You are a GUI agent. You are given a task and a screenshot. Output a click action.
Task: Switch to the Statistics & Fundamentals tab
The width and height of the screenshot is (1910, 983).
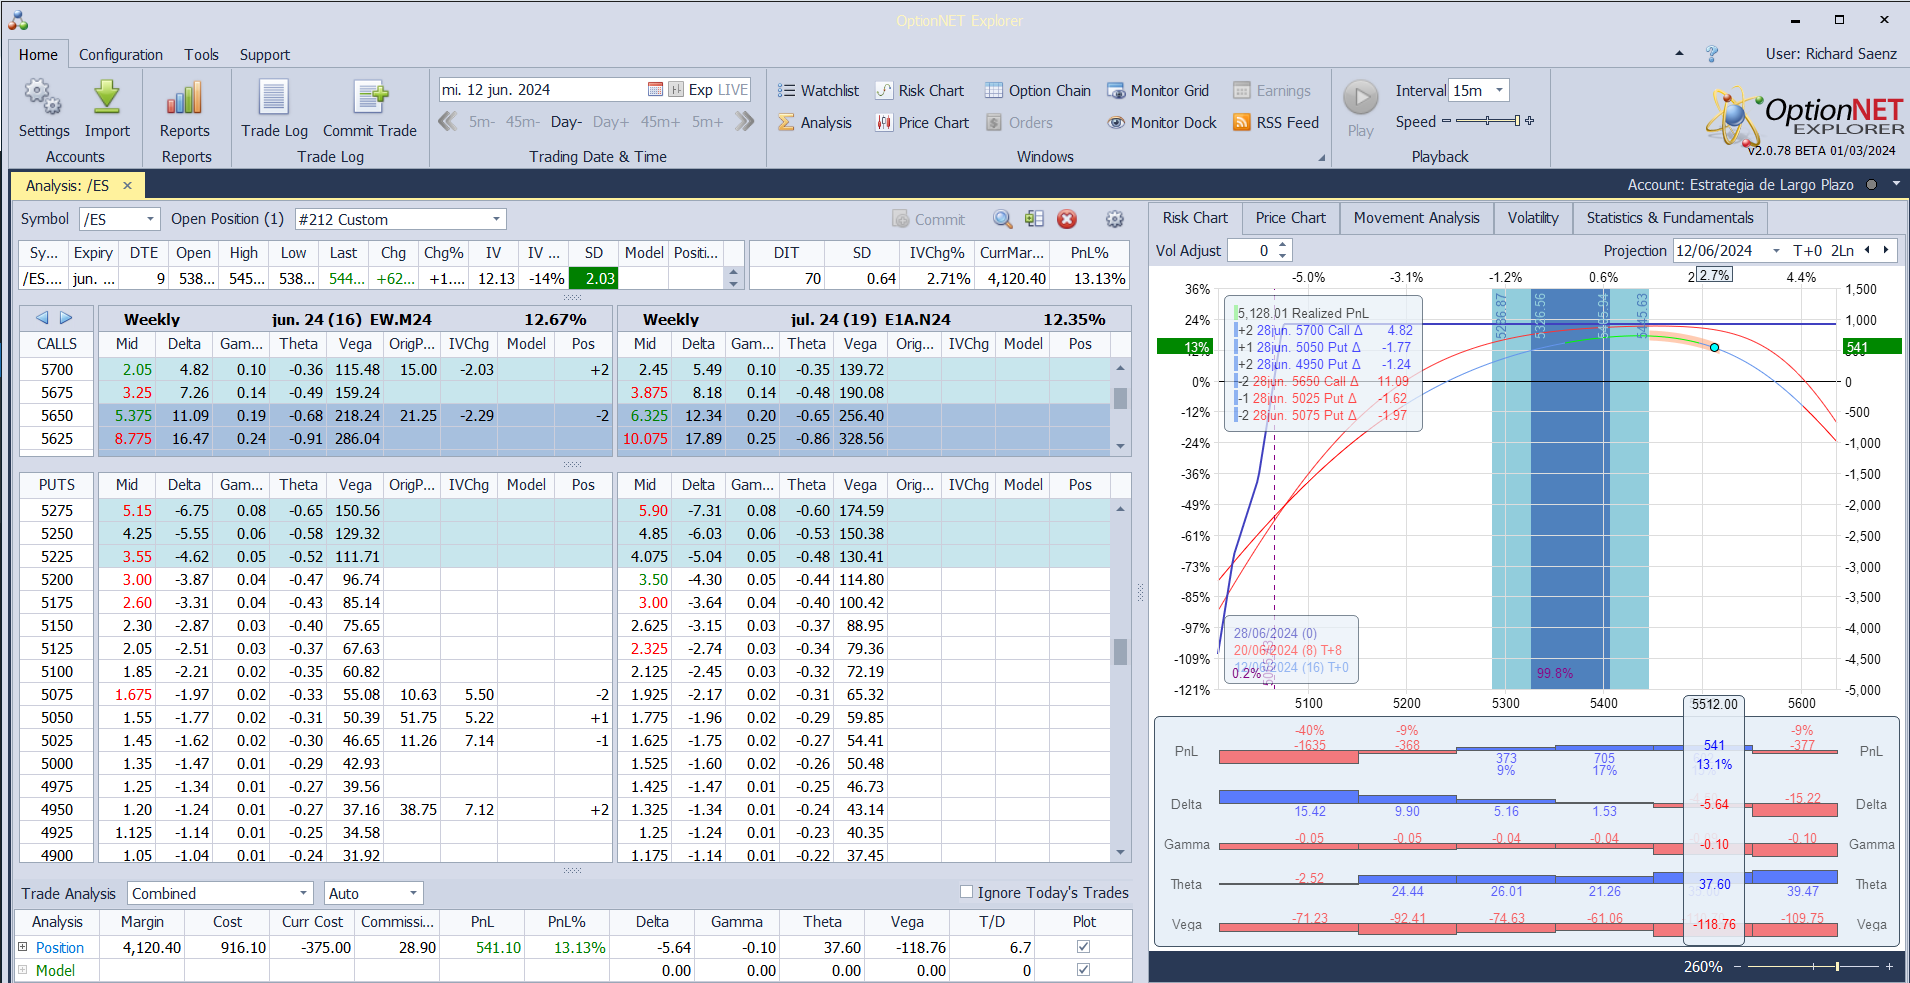tap(1670, 218)
